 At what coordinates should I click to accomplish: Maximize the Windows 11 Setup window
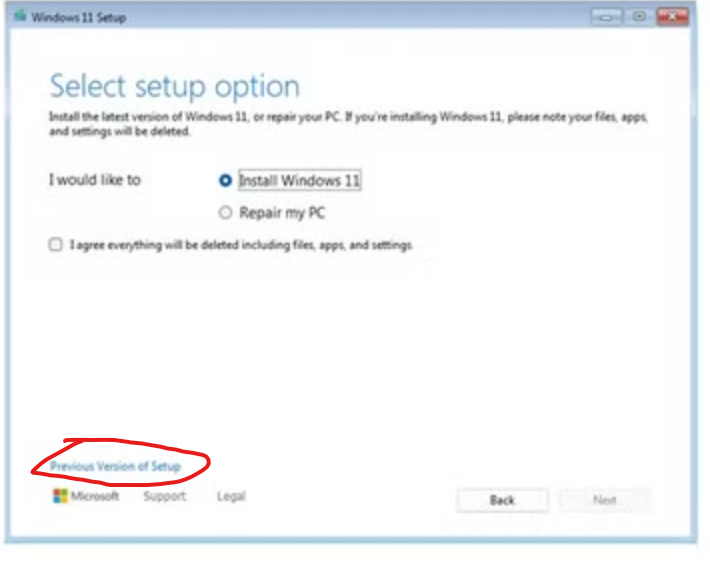point(639,17)
